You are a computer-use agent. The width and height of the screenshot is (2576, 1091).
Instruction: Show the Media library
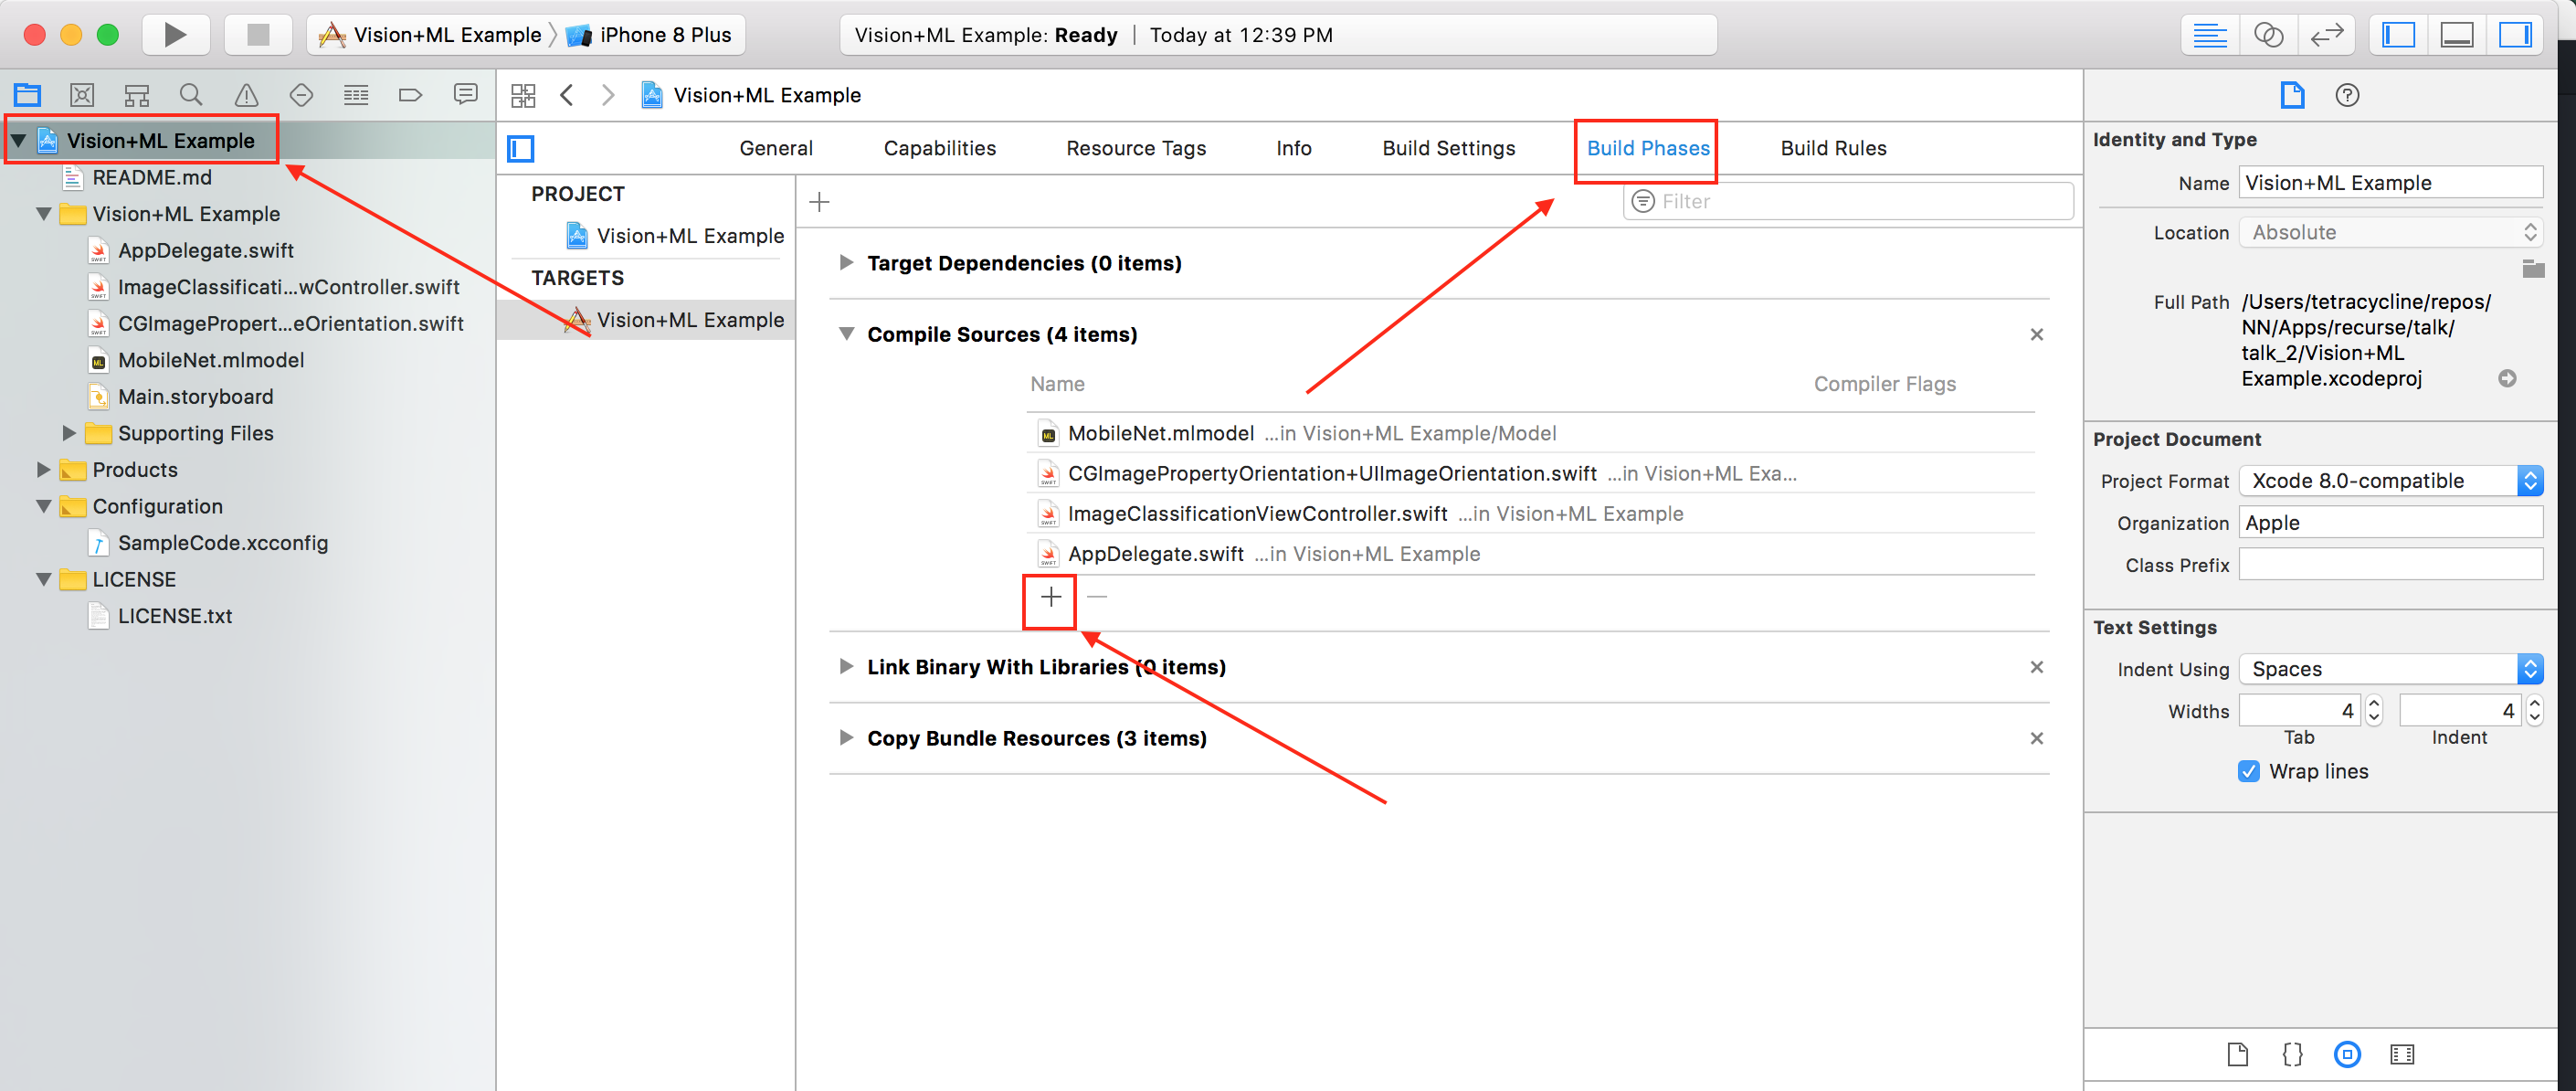(2402, 1054)
